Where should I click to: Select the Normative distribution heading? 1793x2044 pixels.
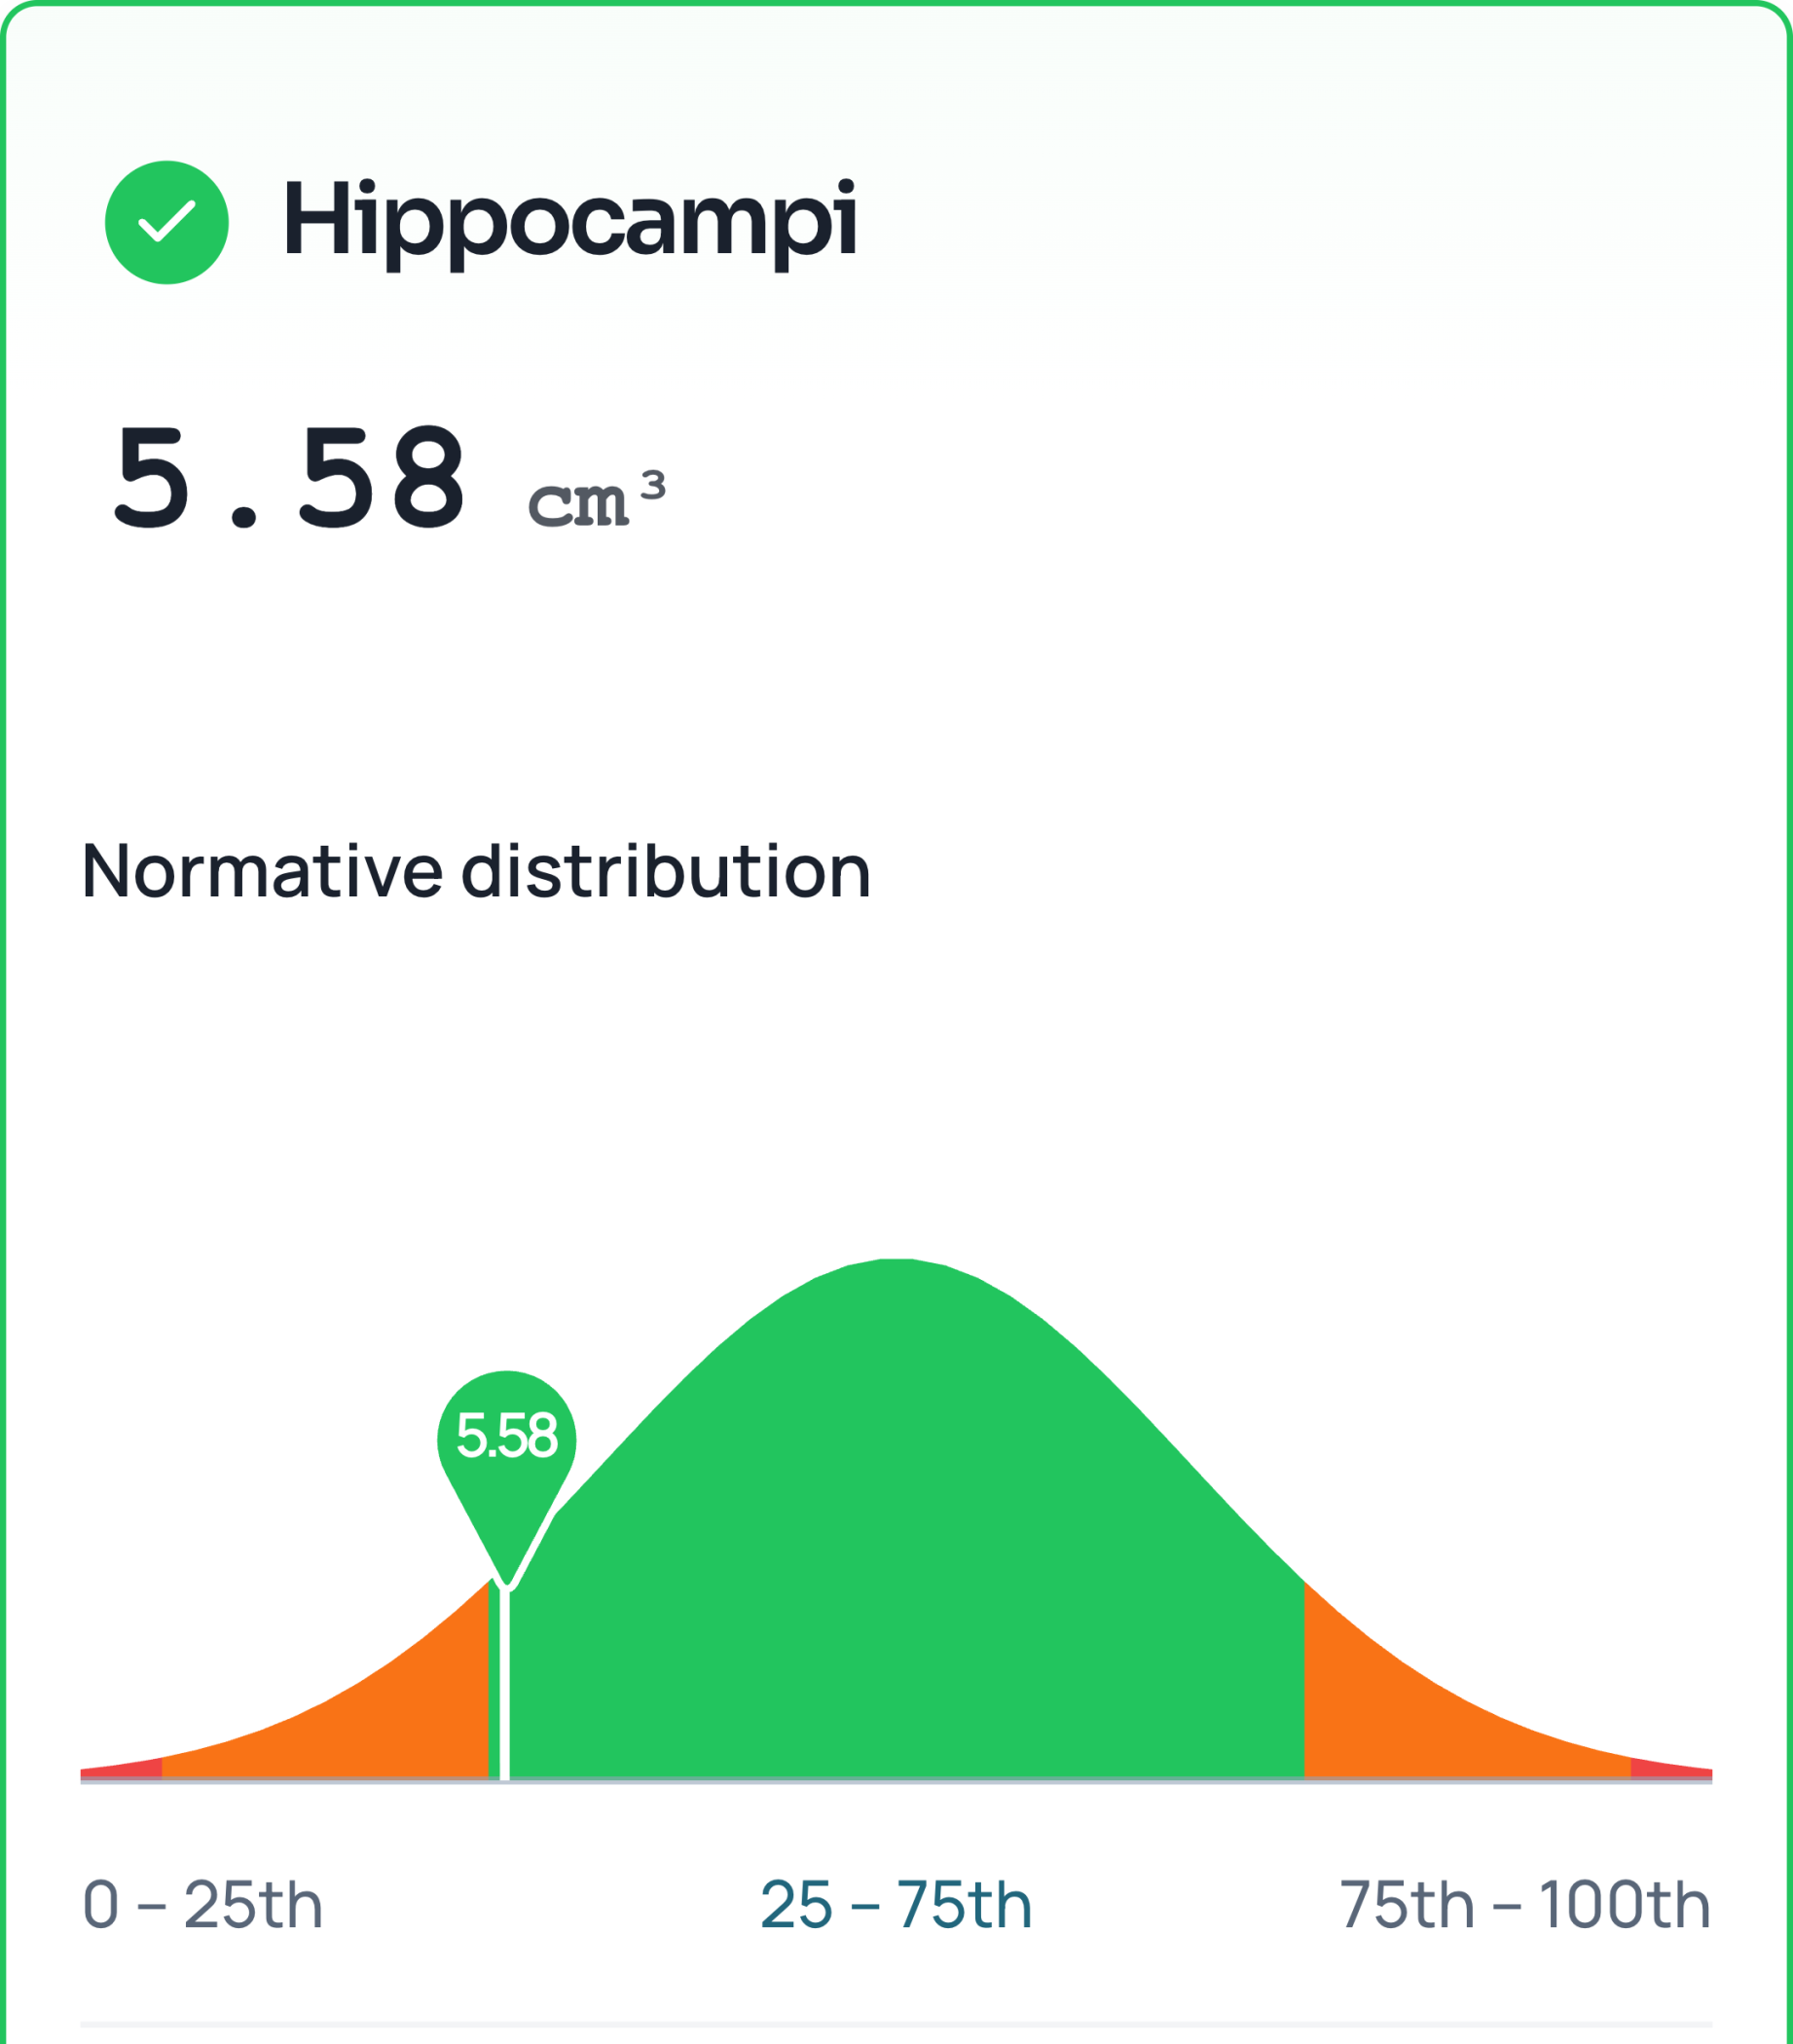click(476, 871)
